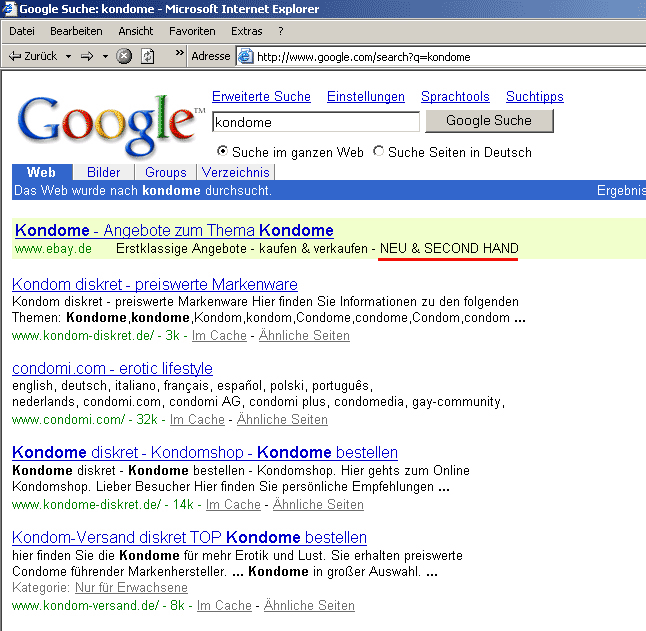Click the 'Adresse' label
This screenshot has height=631, width=646.
[211, 56]
